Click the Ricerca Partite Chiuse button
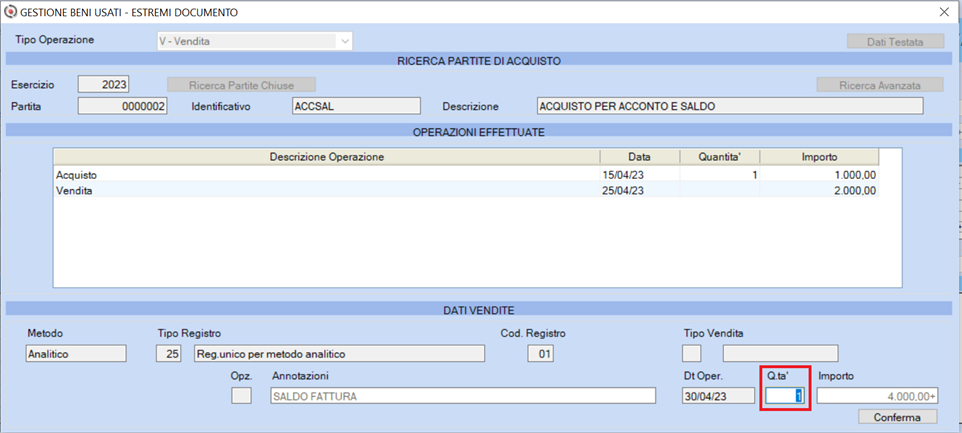This screenshot has width=962, height=433. [x=242, y=85]
